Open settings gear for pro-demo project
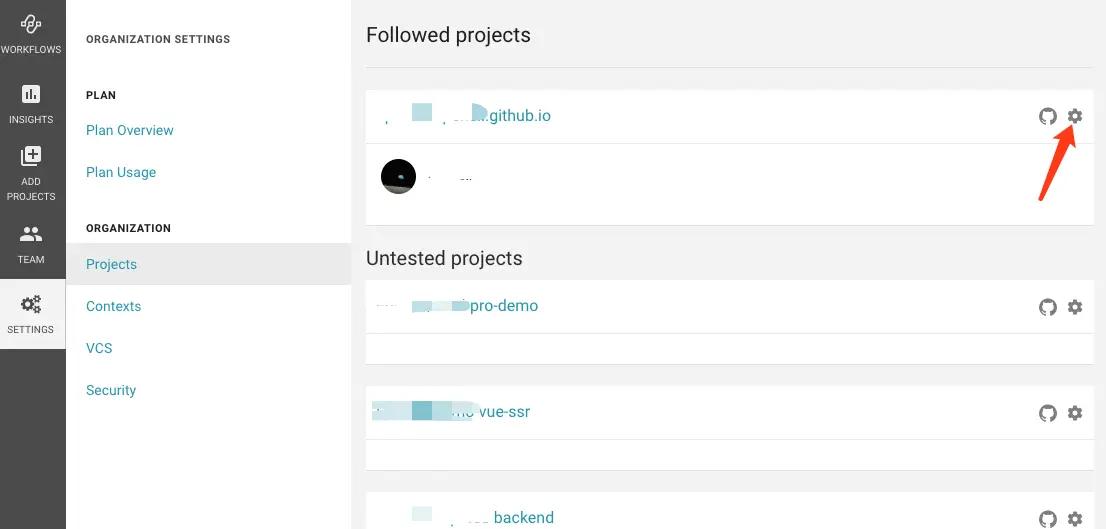The height and width of the screenshot is (529, 1106). pos(1075,307)
